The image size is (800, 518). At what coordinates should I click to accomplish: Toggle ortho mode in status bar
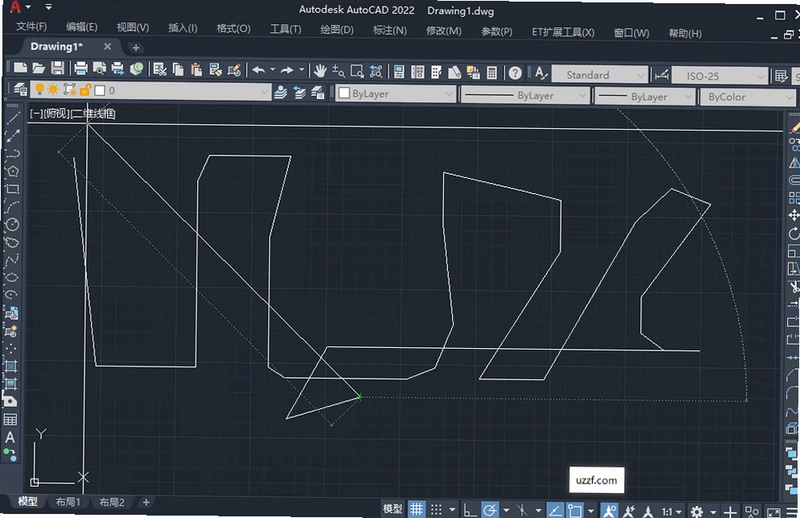coord(470,510)
